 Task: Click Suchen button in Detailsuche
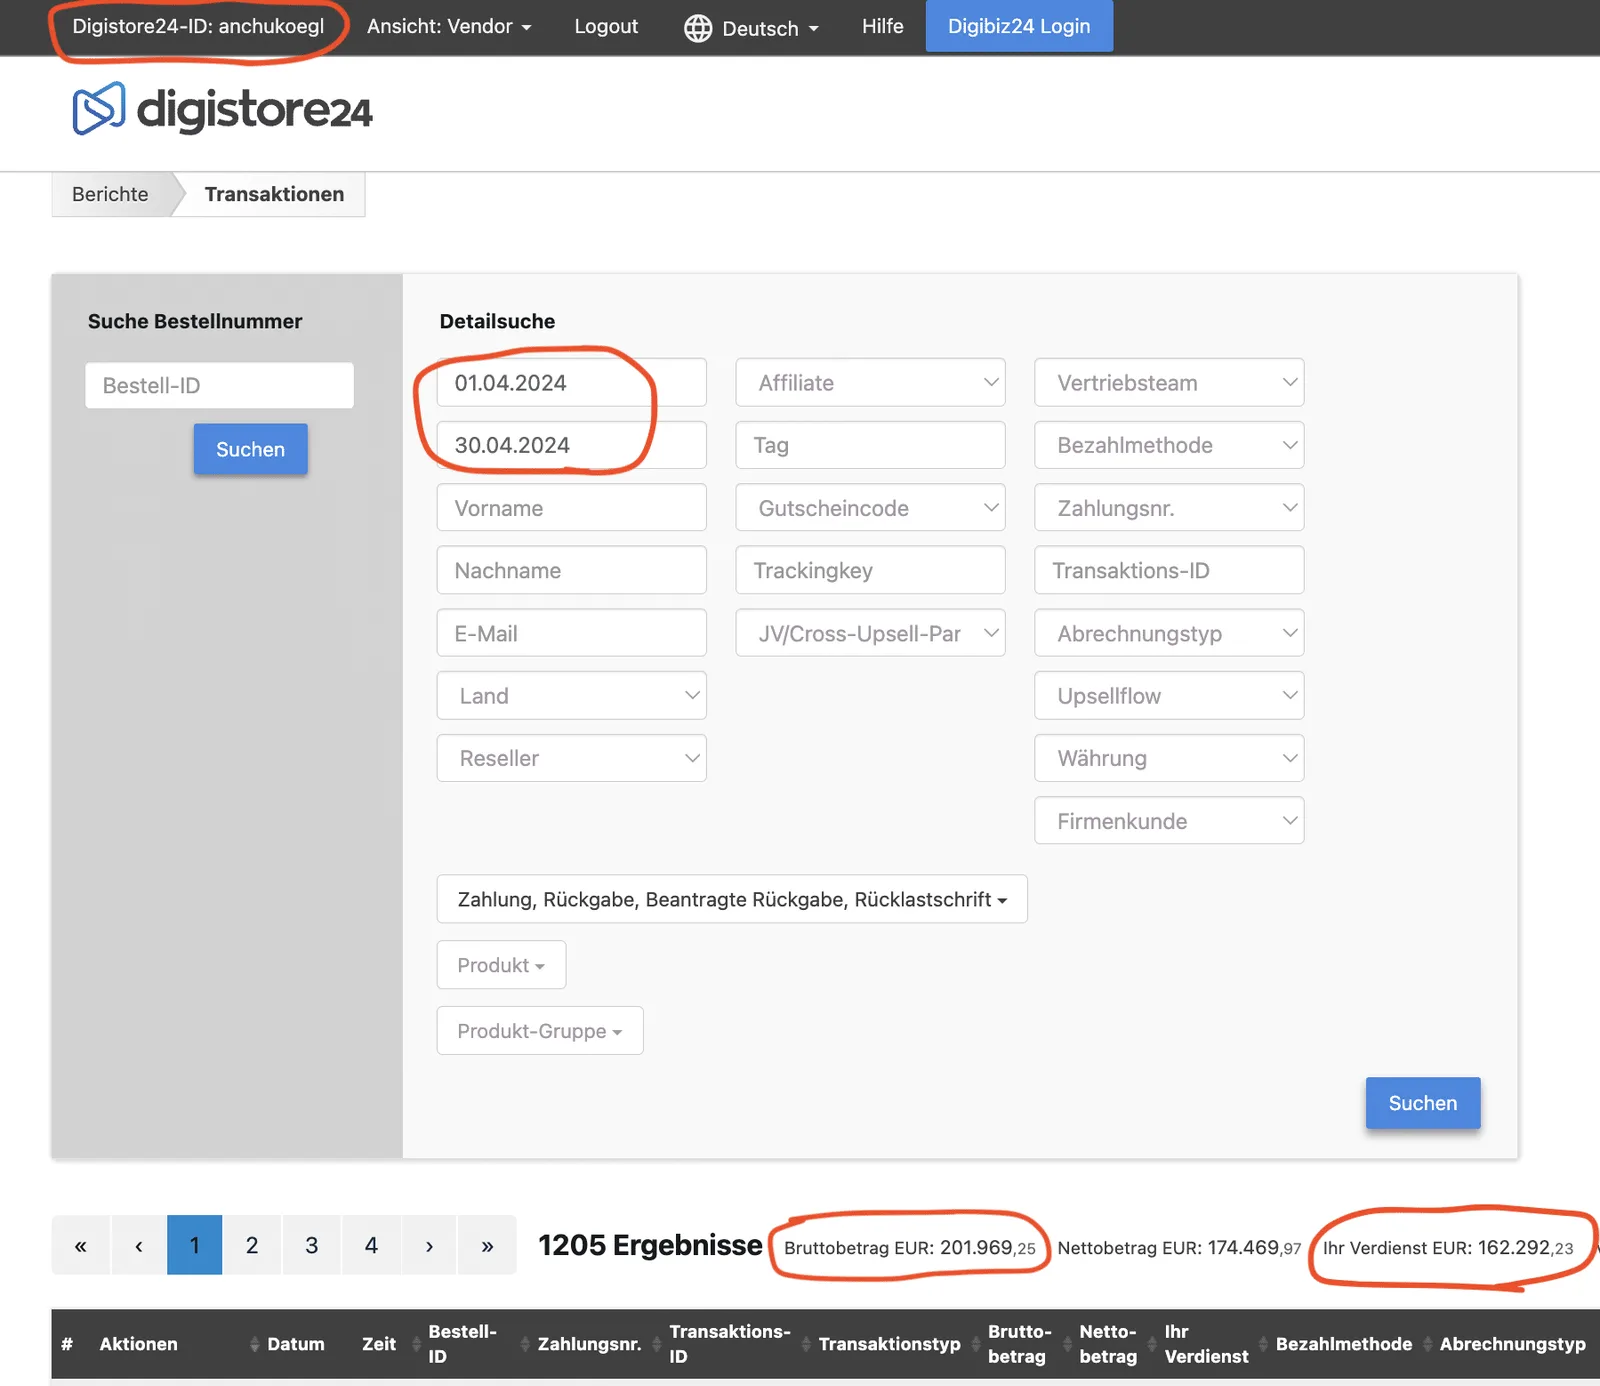[x=1423, y=1103]
